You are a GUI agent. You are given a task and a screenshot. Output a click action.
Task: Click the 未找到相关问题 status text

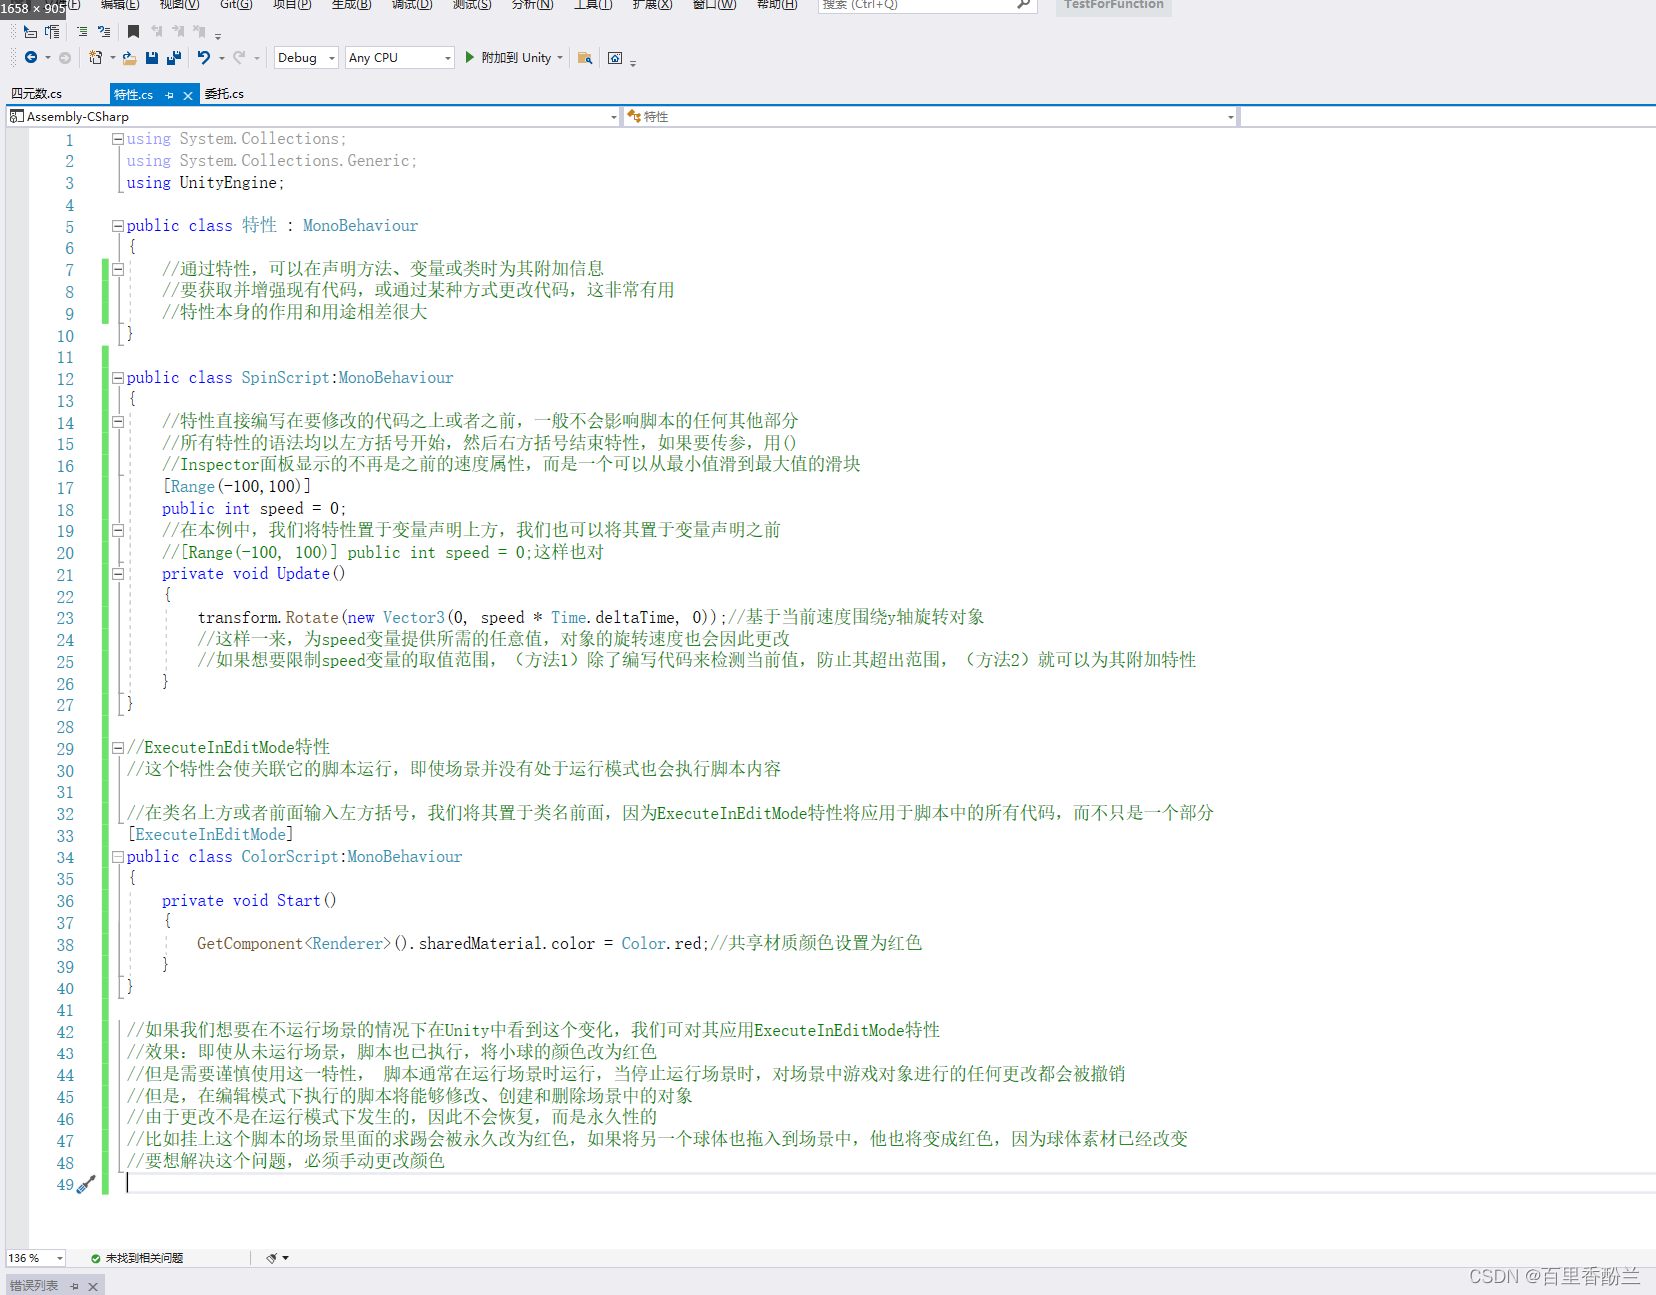(144, 1258)
